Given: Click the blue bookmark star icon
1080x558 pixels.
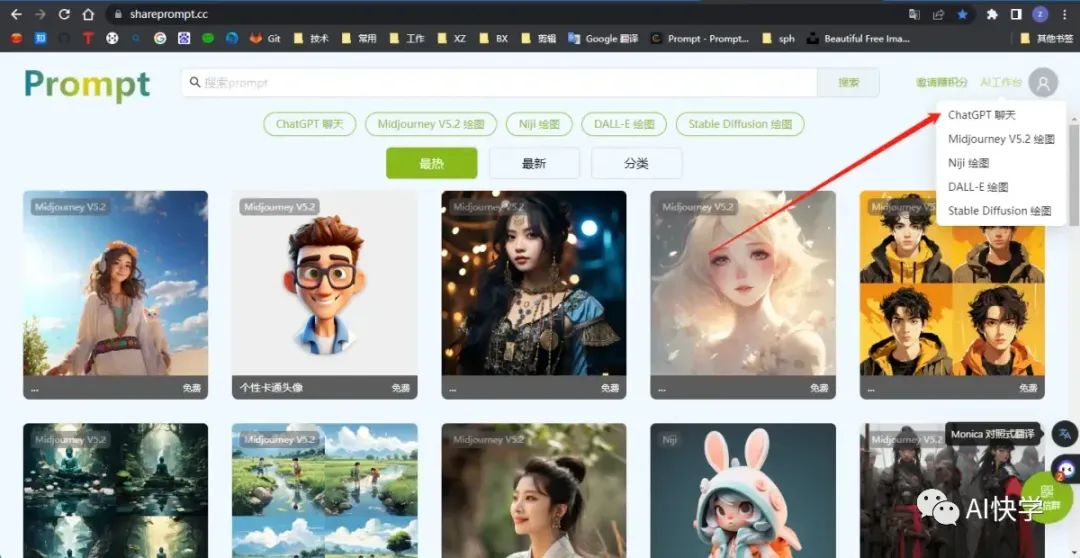Looking at the screenshot, I should [962, 14].
